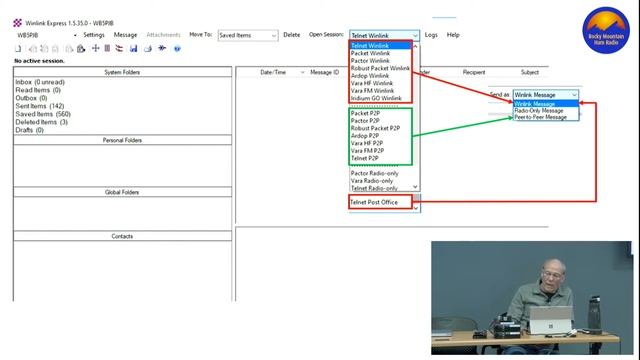Choose Robust Packet Winlink session

(380, 68)
